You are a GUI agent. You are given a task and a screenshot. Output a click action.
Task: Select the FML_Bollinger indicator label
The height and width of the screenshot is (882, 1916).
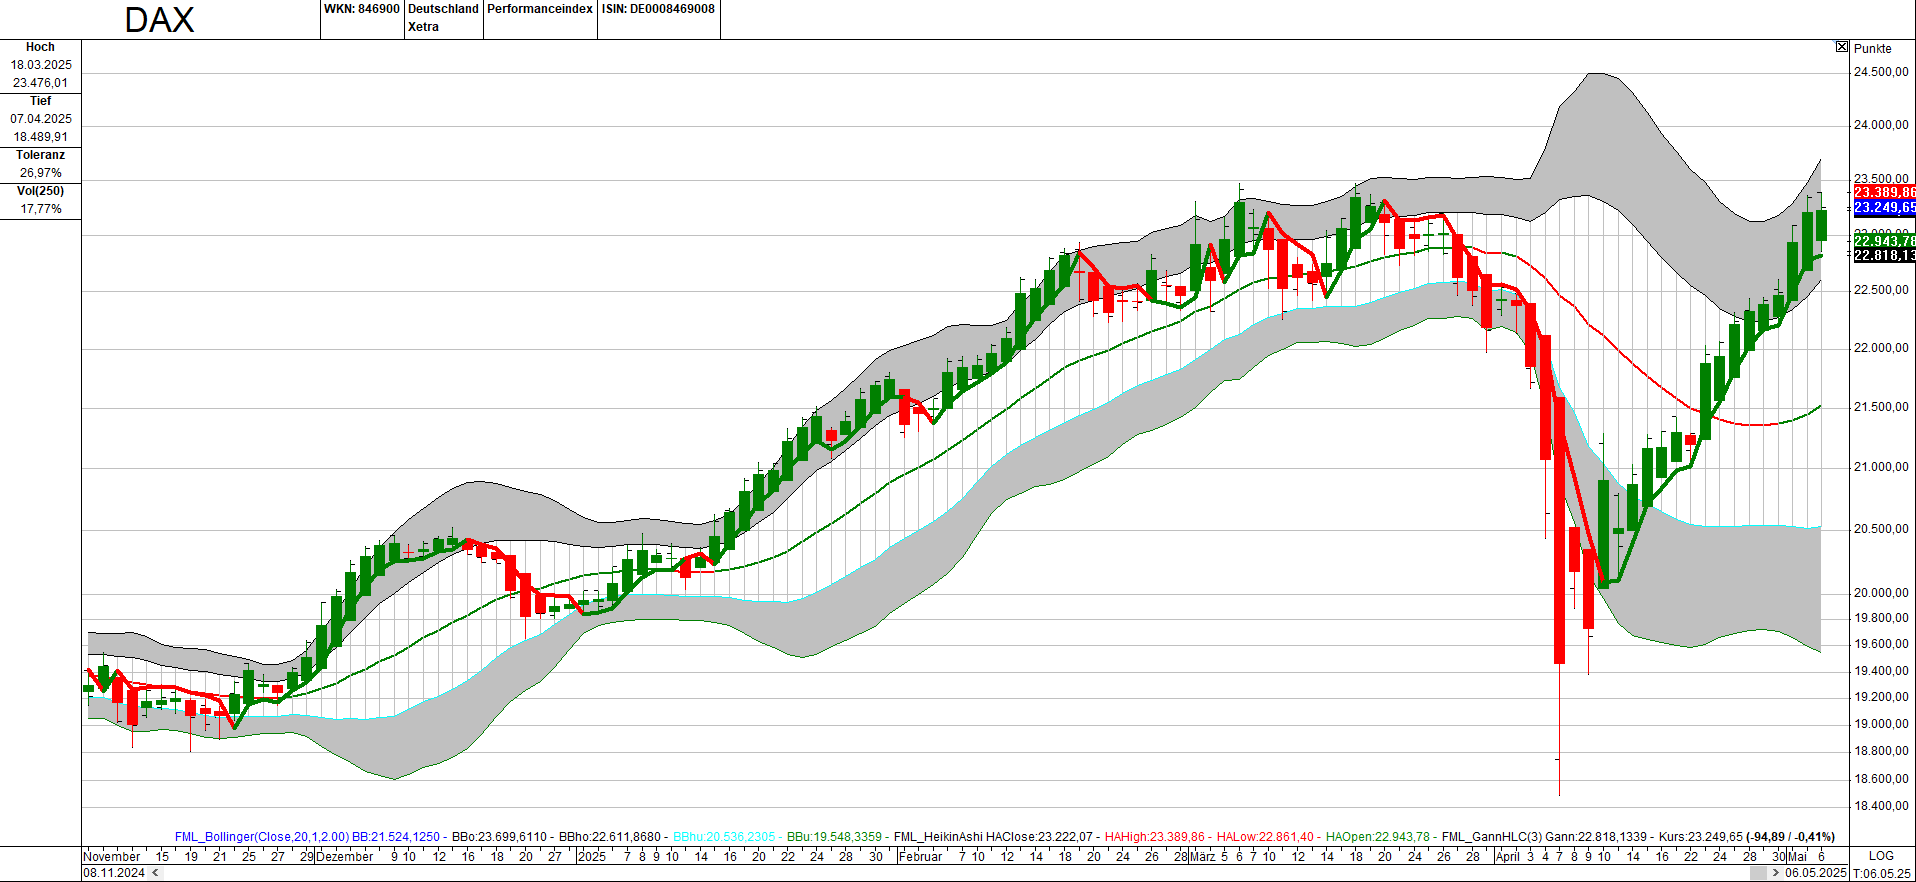click(262, 837)
